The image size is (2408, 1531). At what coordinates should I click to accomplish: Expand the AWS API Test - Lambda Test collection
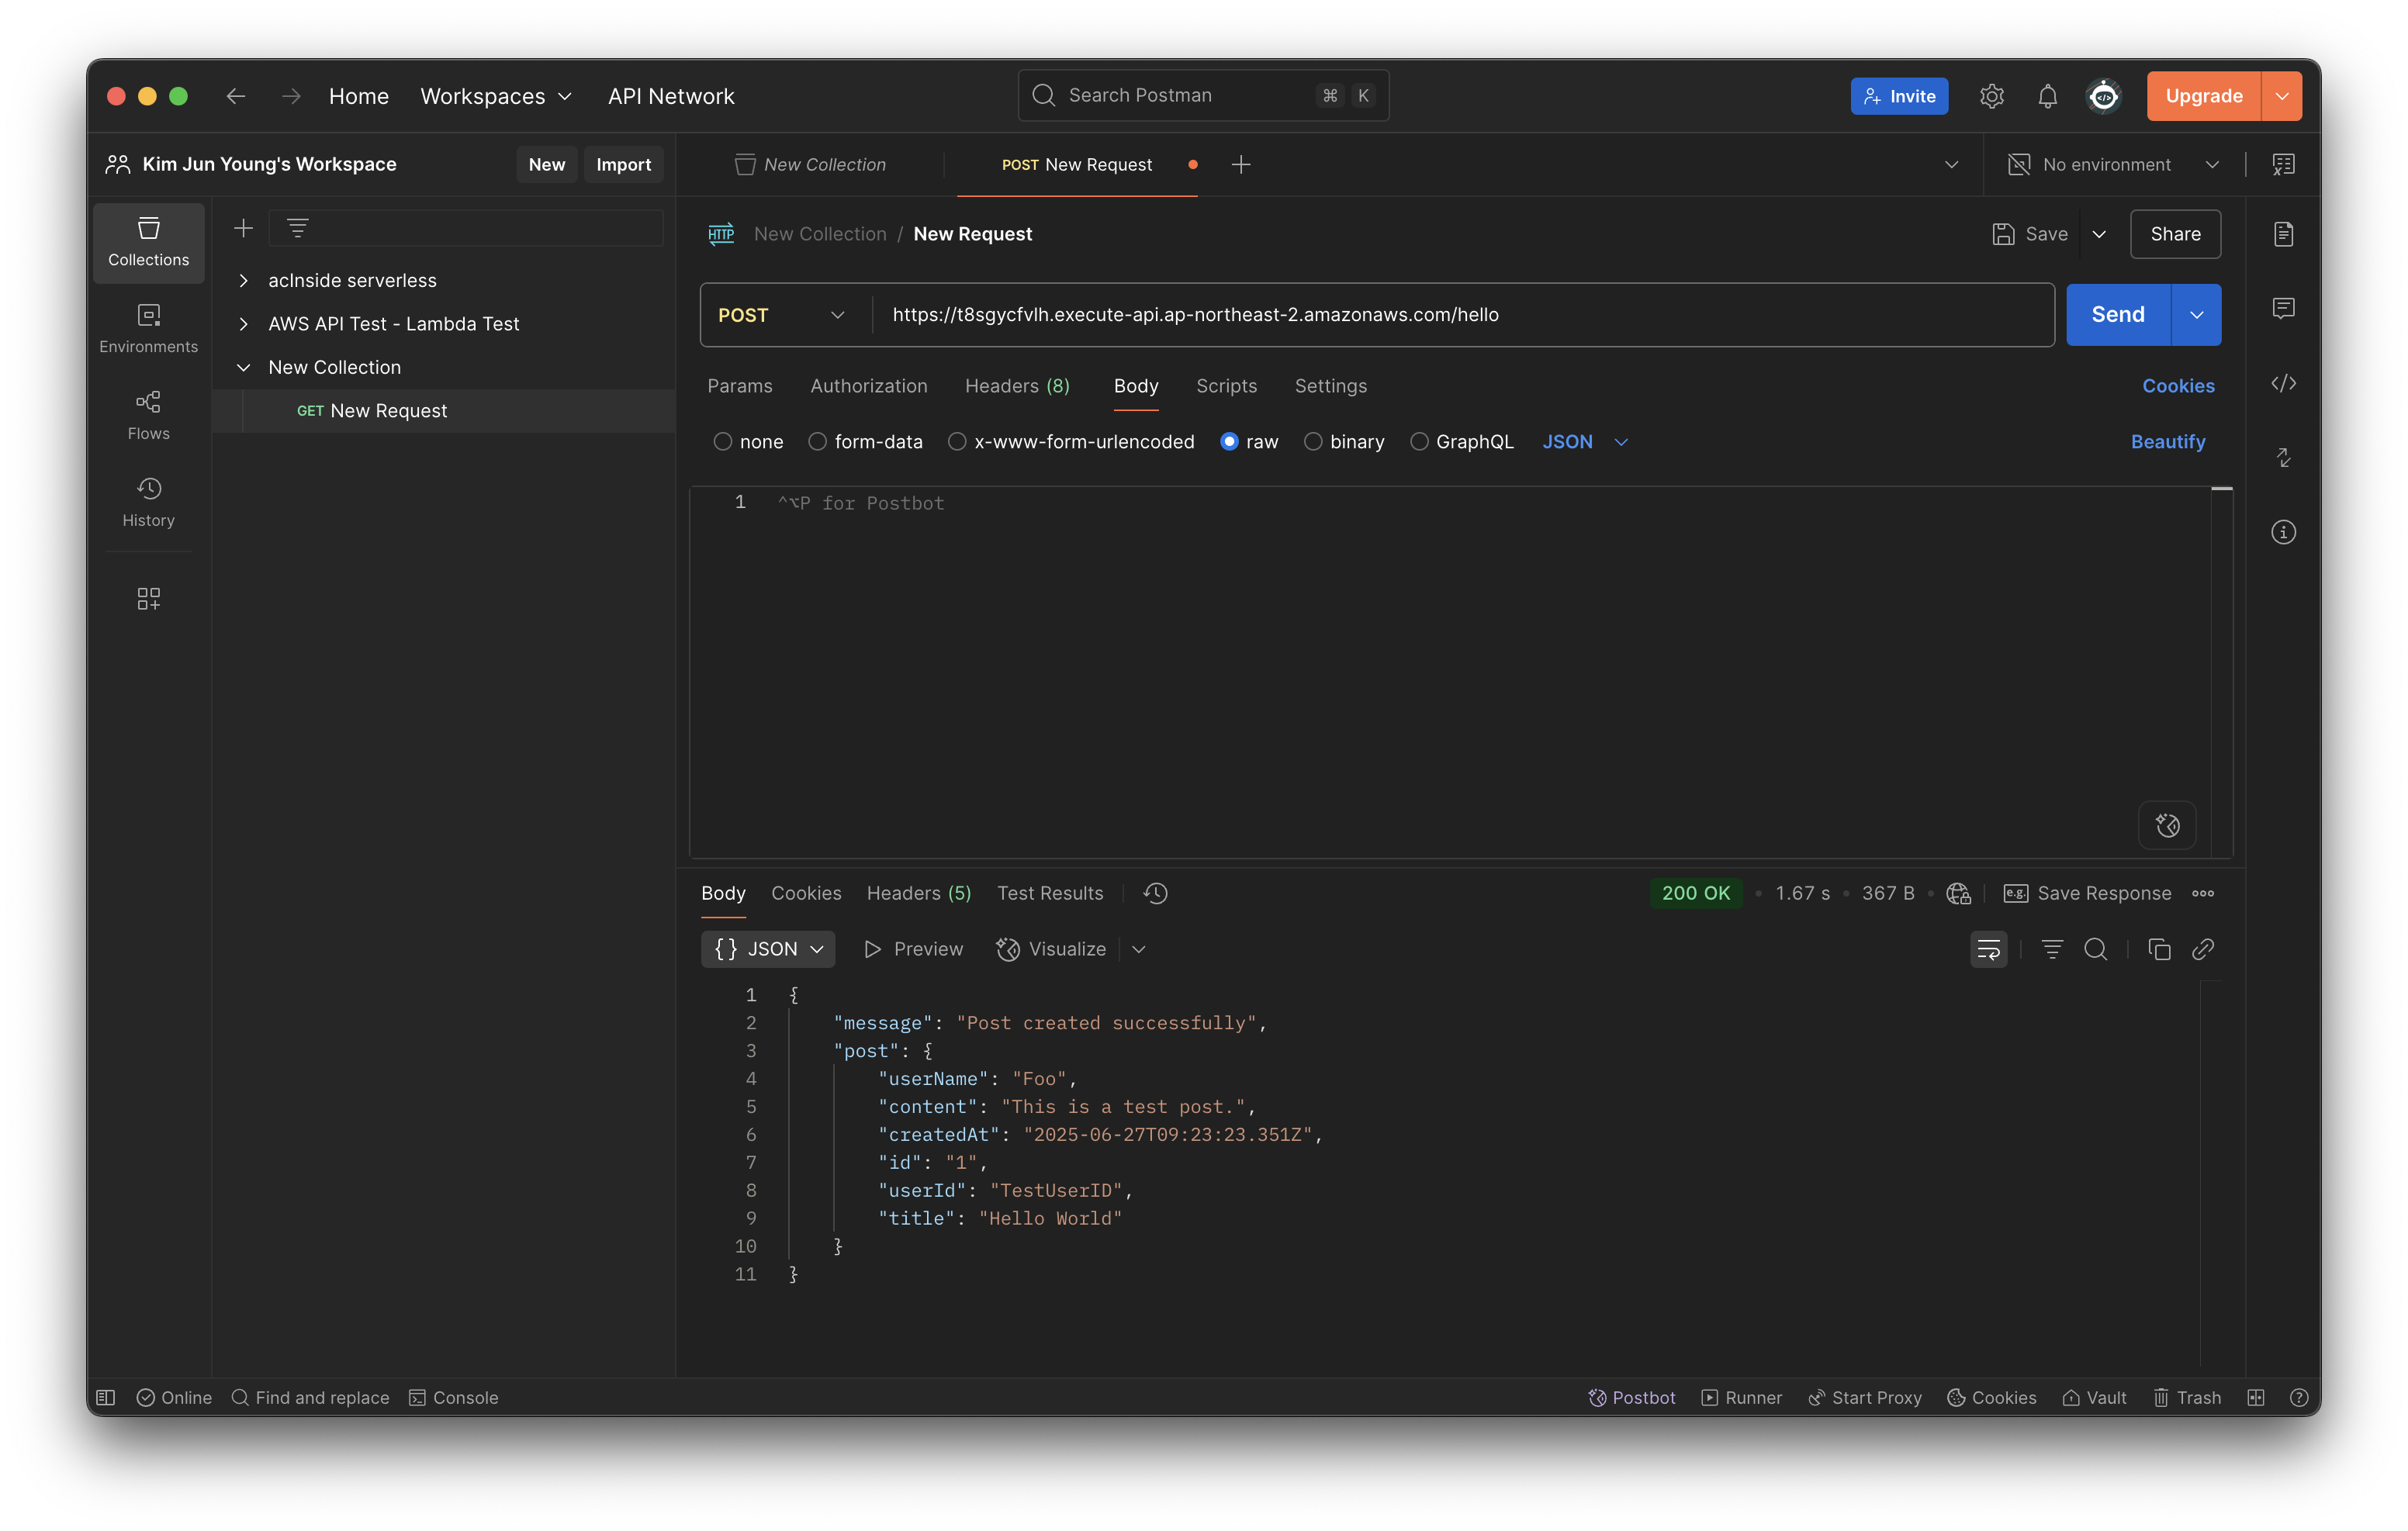point(243,324)
